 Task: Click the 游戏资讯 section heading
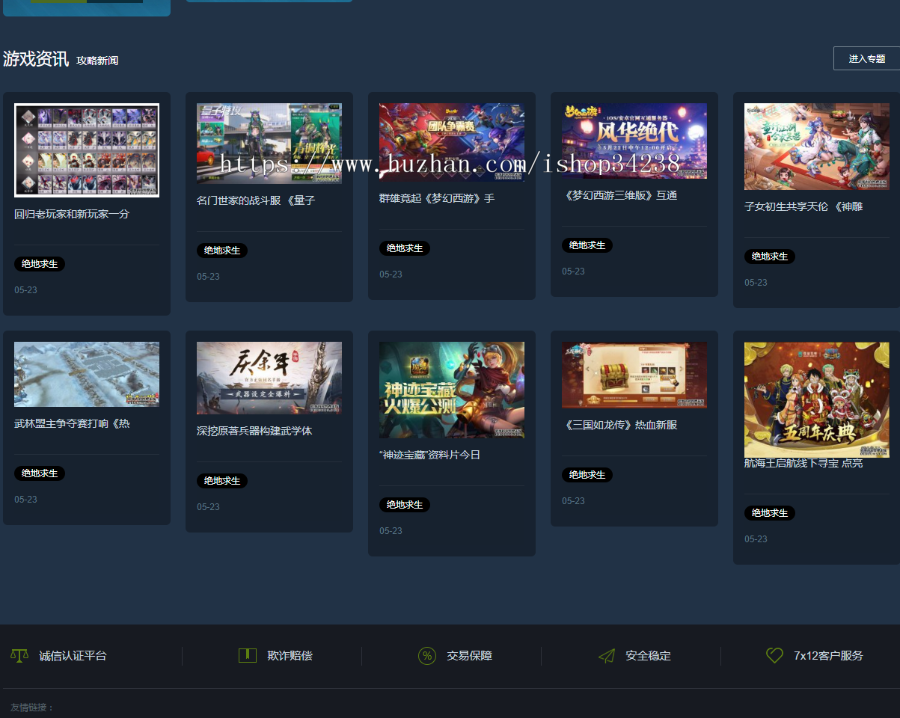coord(36,60)
